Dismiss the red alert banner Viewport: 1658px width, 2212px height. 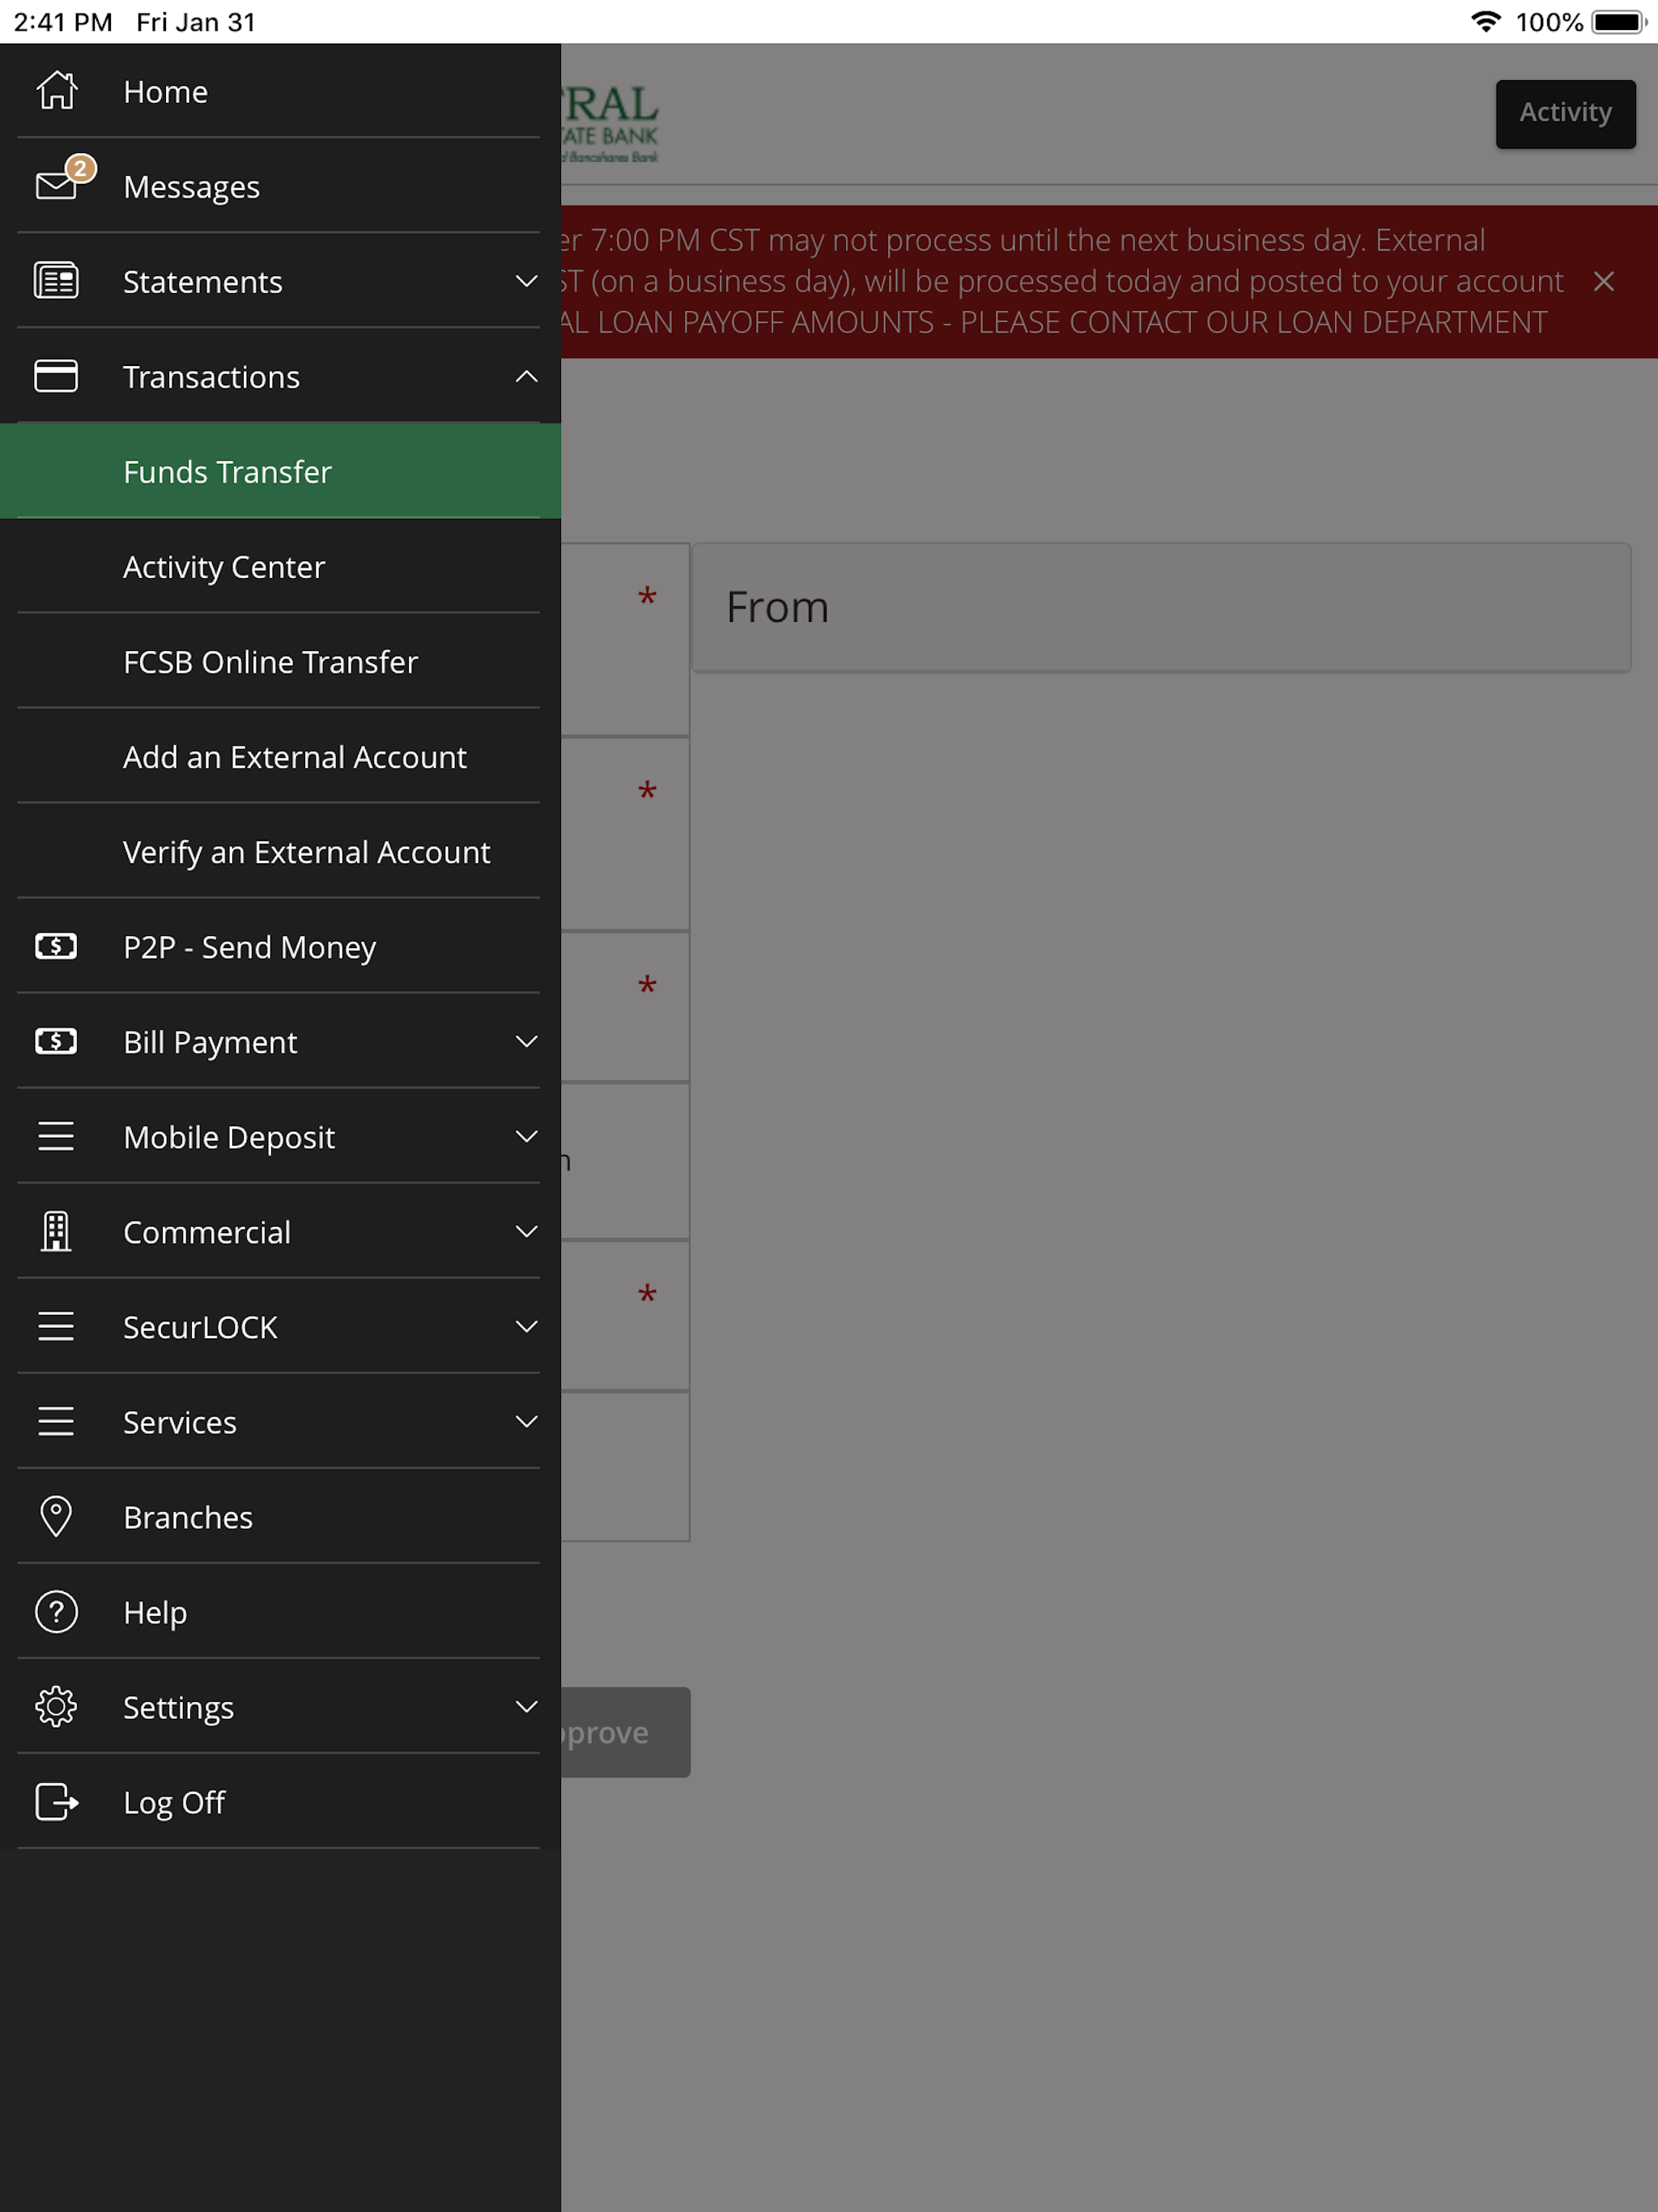coord(1604,281)
